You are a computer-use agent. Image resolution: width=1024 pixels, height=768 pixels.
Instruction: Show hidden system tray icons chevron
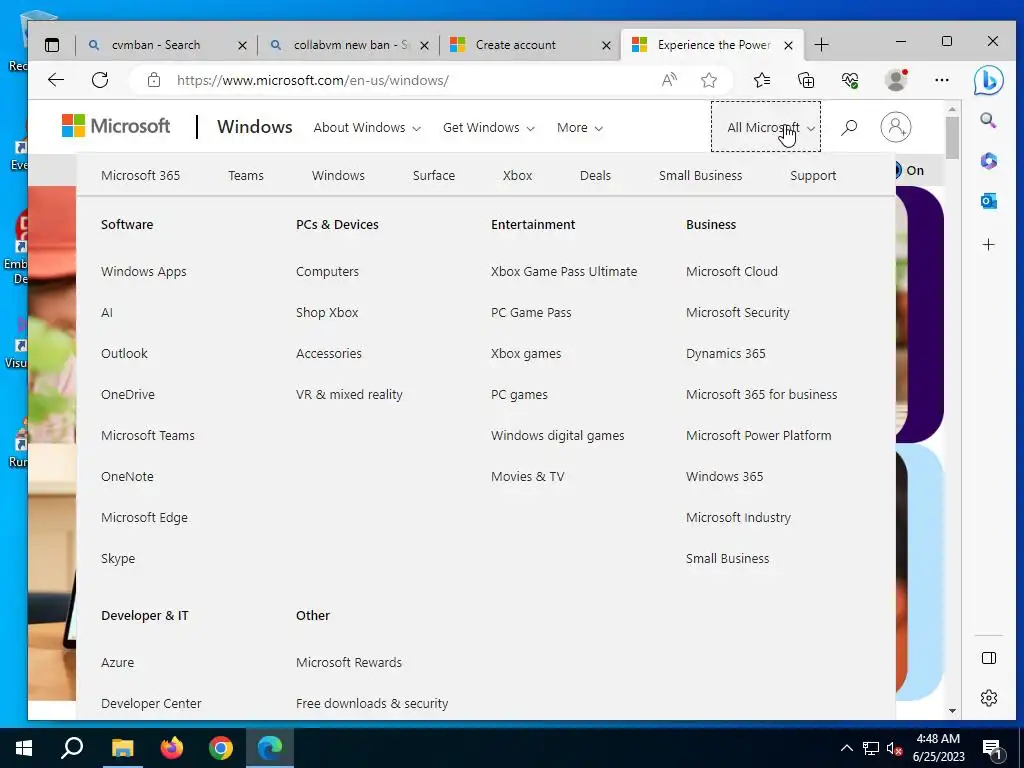(x=846, y=748)
